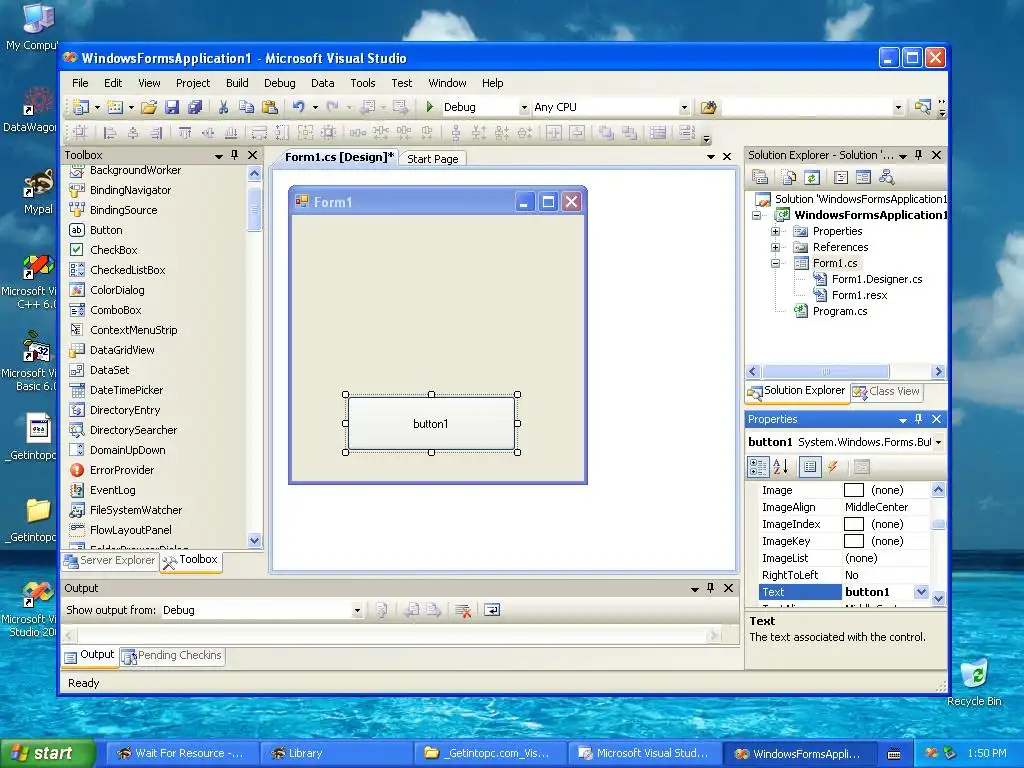
Task: Click button1 on the Form1 designer
Action: (x=431, y=424)
